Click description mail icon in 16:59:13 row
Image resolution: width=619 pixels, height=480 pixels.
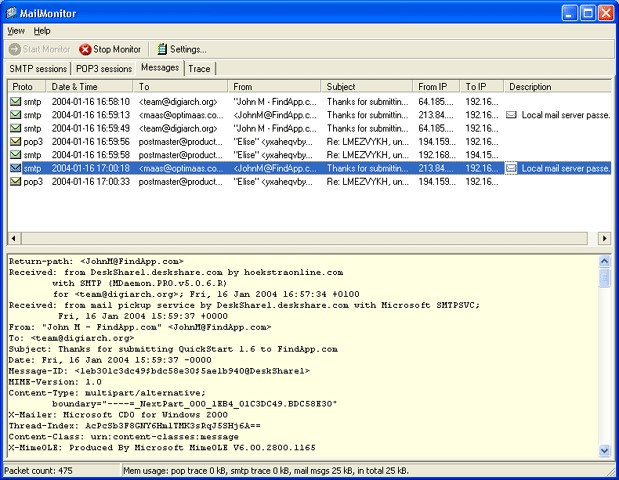511,115
